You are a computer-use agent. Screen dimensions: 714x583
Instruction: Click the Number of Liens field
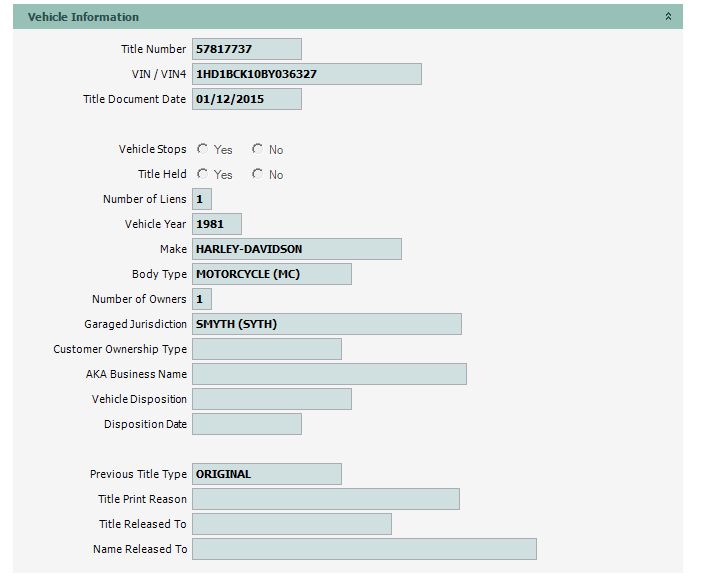click(201, 199)
